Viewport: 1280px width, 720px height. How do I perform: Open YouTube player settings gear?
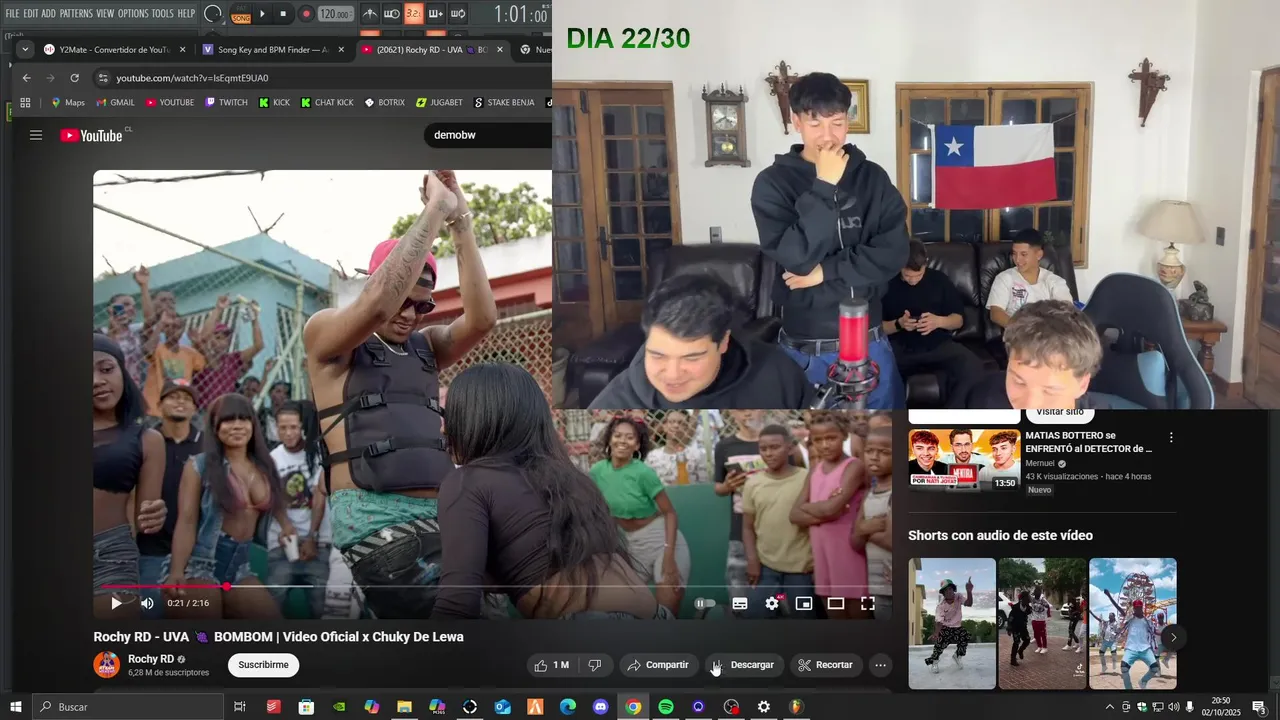tap(772, 603)
